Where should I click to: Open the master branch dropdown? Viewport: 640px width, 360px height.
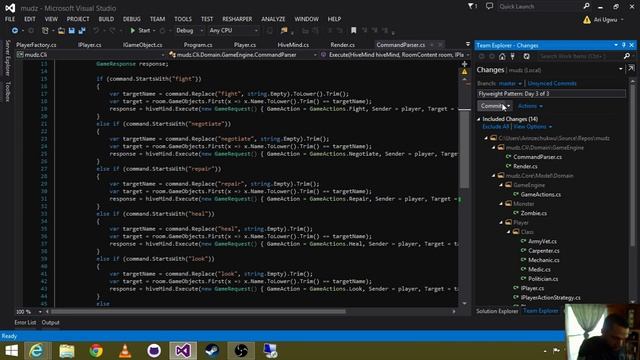click(510, 83)
